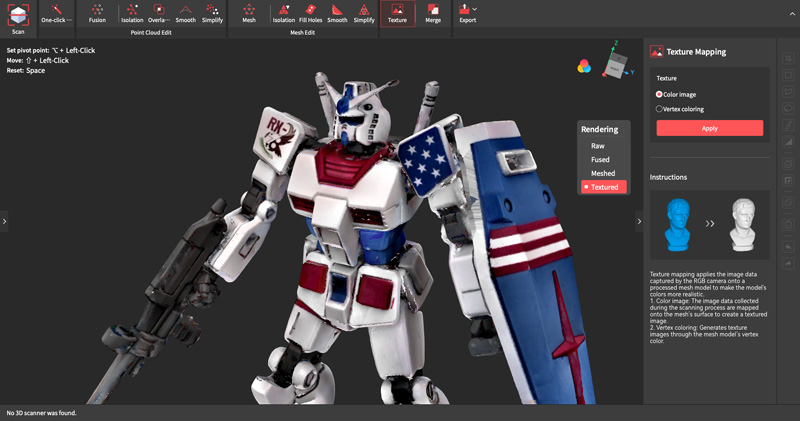Viewport: 800px width, 421px height.
Task: Expand the left side panel arrow
Action: (4, 221)
